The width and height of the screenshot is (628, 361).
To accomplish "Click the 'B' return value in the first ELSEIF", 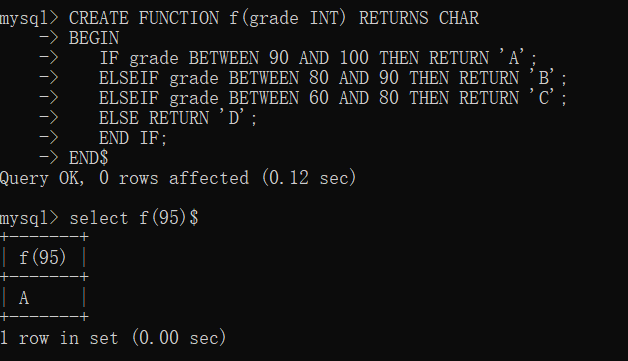I will (x=542, y=77).
